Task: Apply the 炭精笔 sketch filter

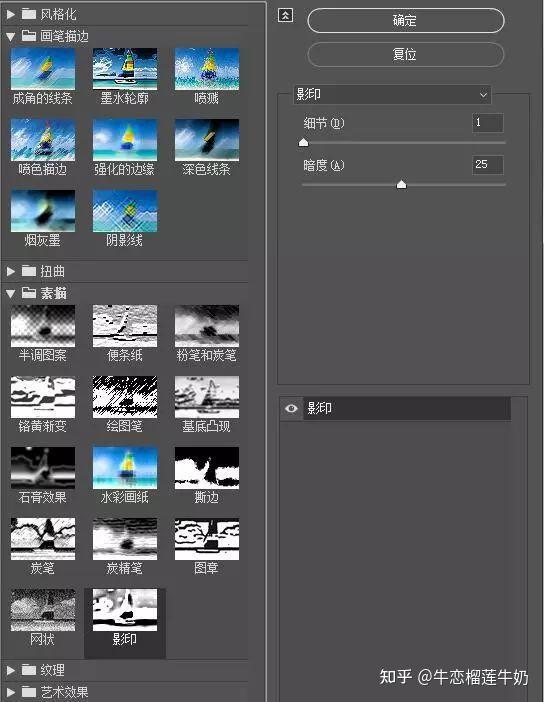Action: click(x=125, y=539)
